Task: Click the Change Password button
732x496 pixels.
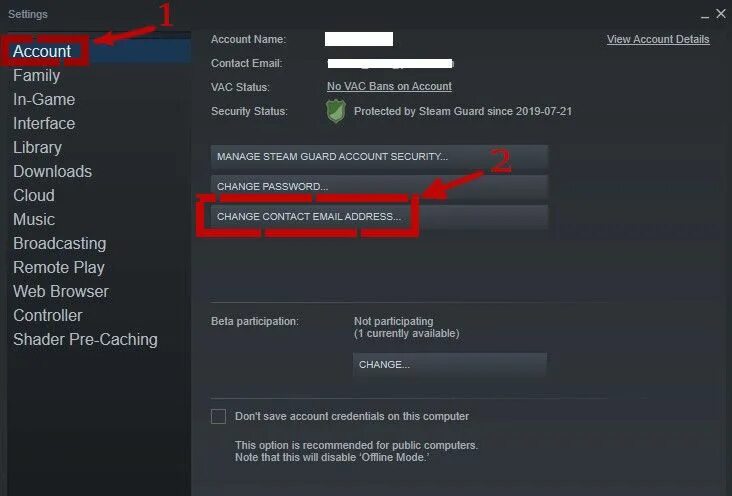Action: click(379, 187)
